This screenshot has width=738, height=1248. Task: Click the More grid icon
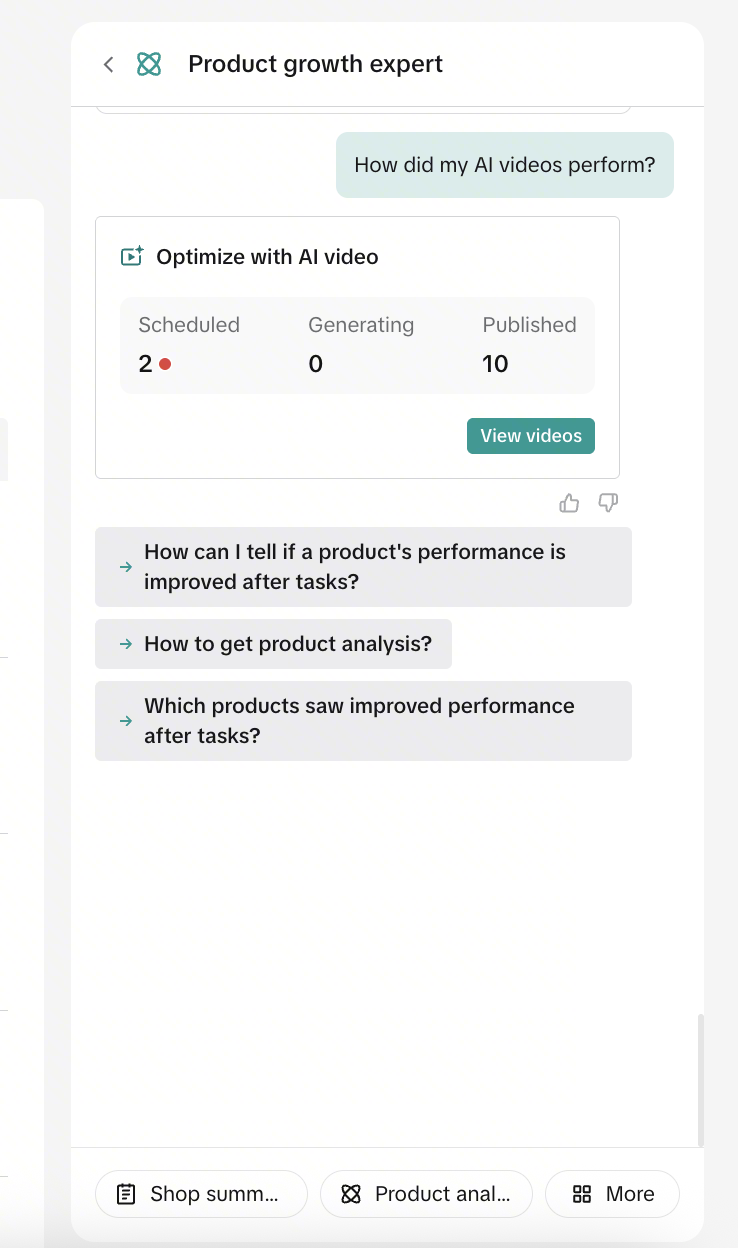582,1194
